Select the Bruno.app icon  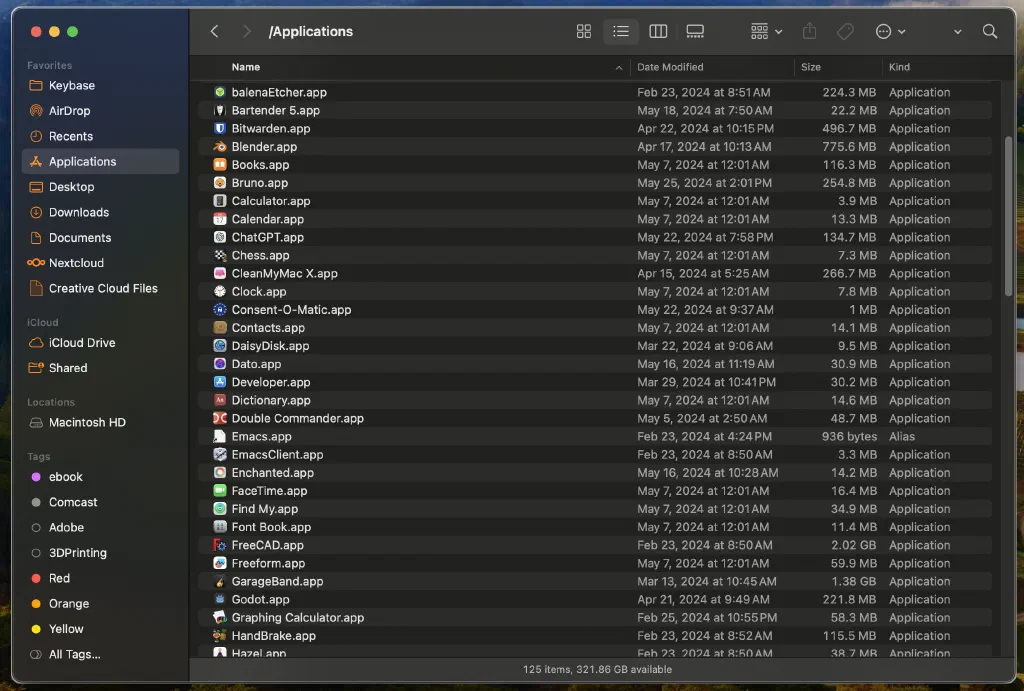tap(220, 183)
